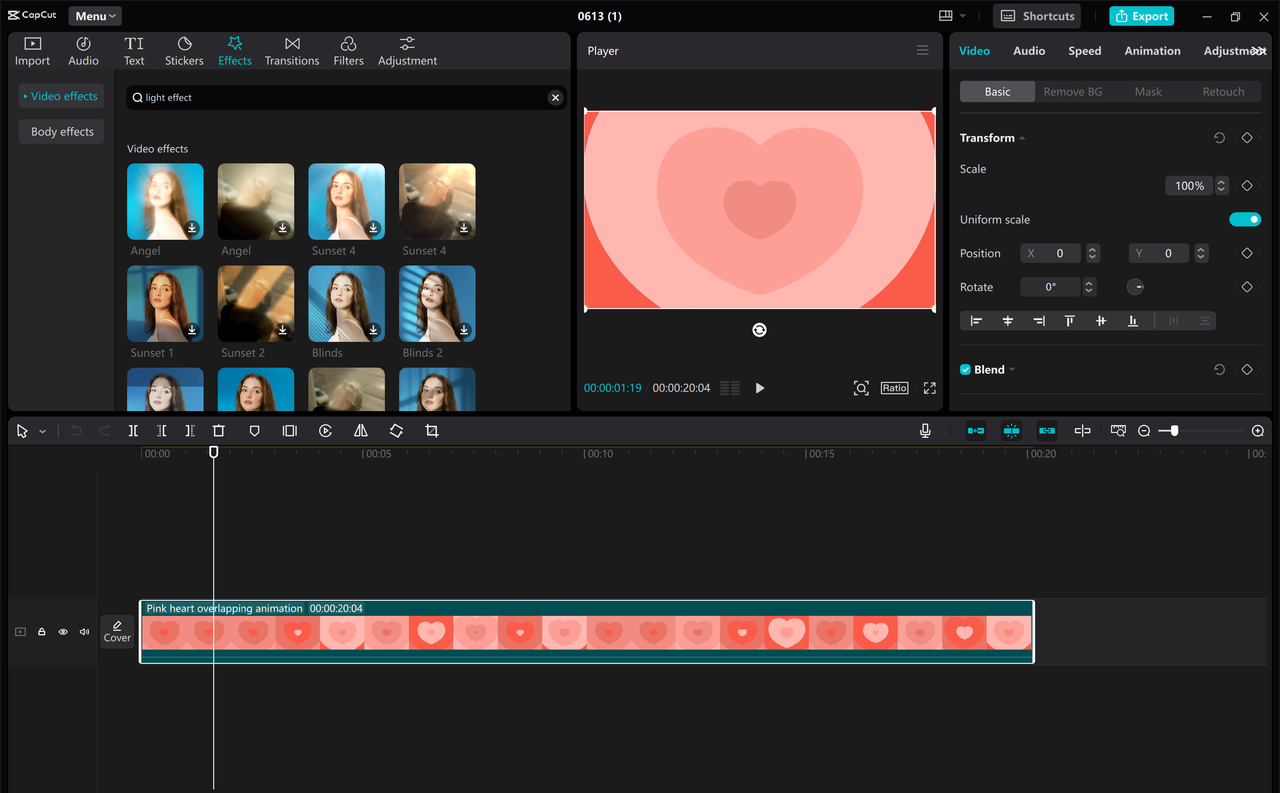Open the Menu dropdown next to the logo
This screenshot has width=1280, height=793.
(94, 15)
